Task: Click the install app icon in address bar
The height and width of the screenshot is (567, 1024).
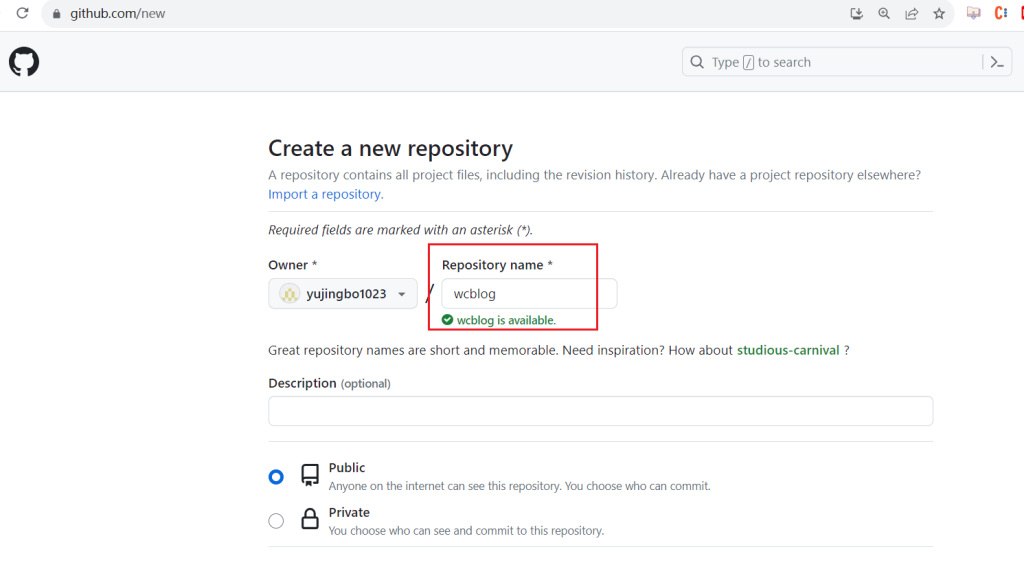Action: click(856, 13)
